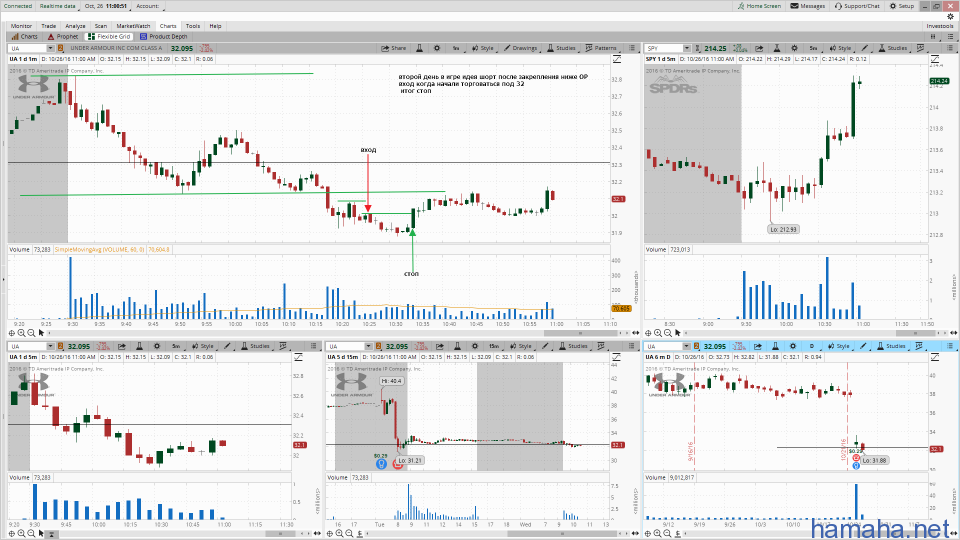Open settings gear in UA 15m chart toolbar
Viewport: 960px width, 540px height.
[474, 346]
